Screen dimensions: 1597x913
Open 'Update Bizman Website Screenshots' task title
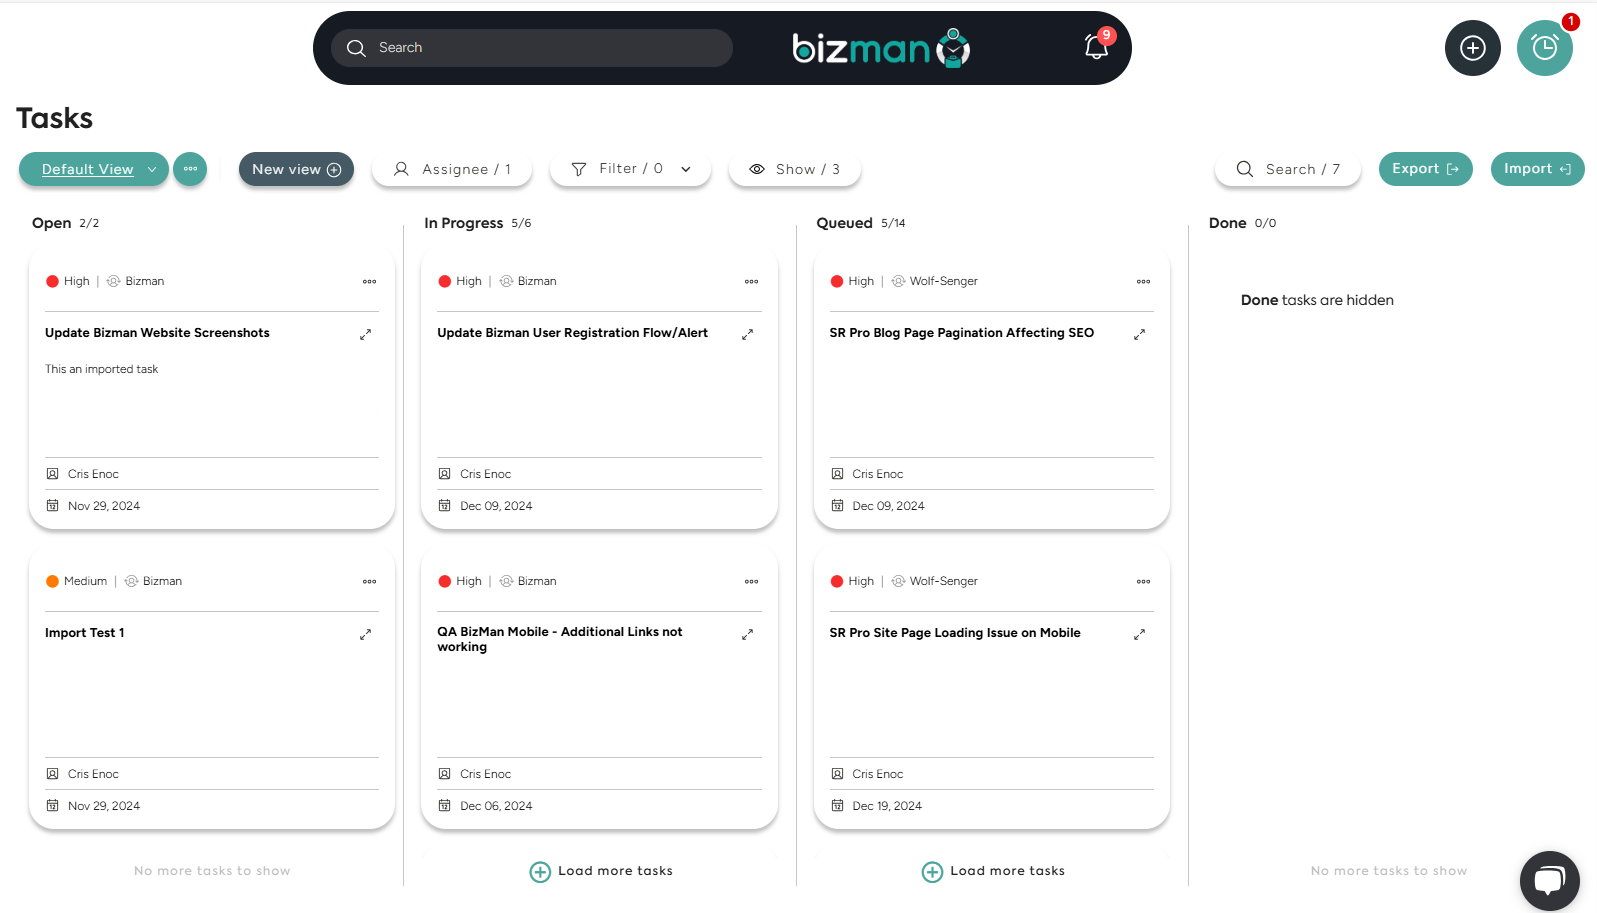tap(157, 333)
